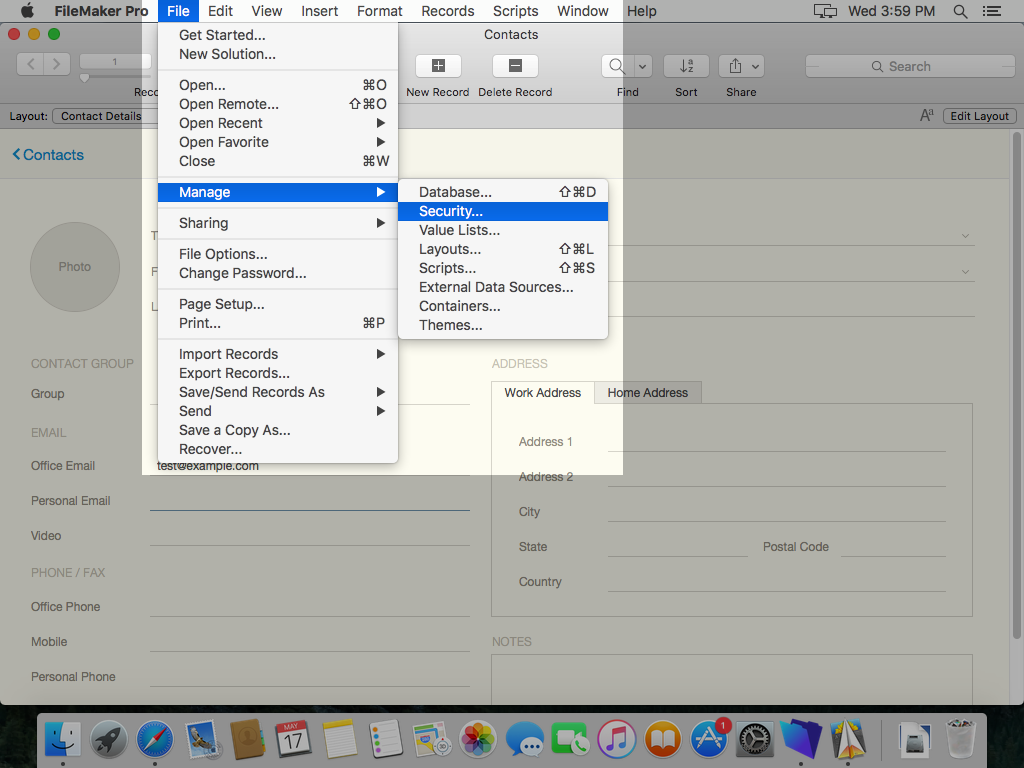Open iTunes from the Dock

pyautogui.click(x=616, y=740)
